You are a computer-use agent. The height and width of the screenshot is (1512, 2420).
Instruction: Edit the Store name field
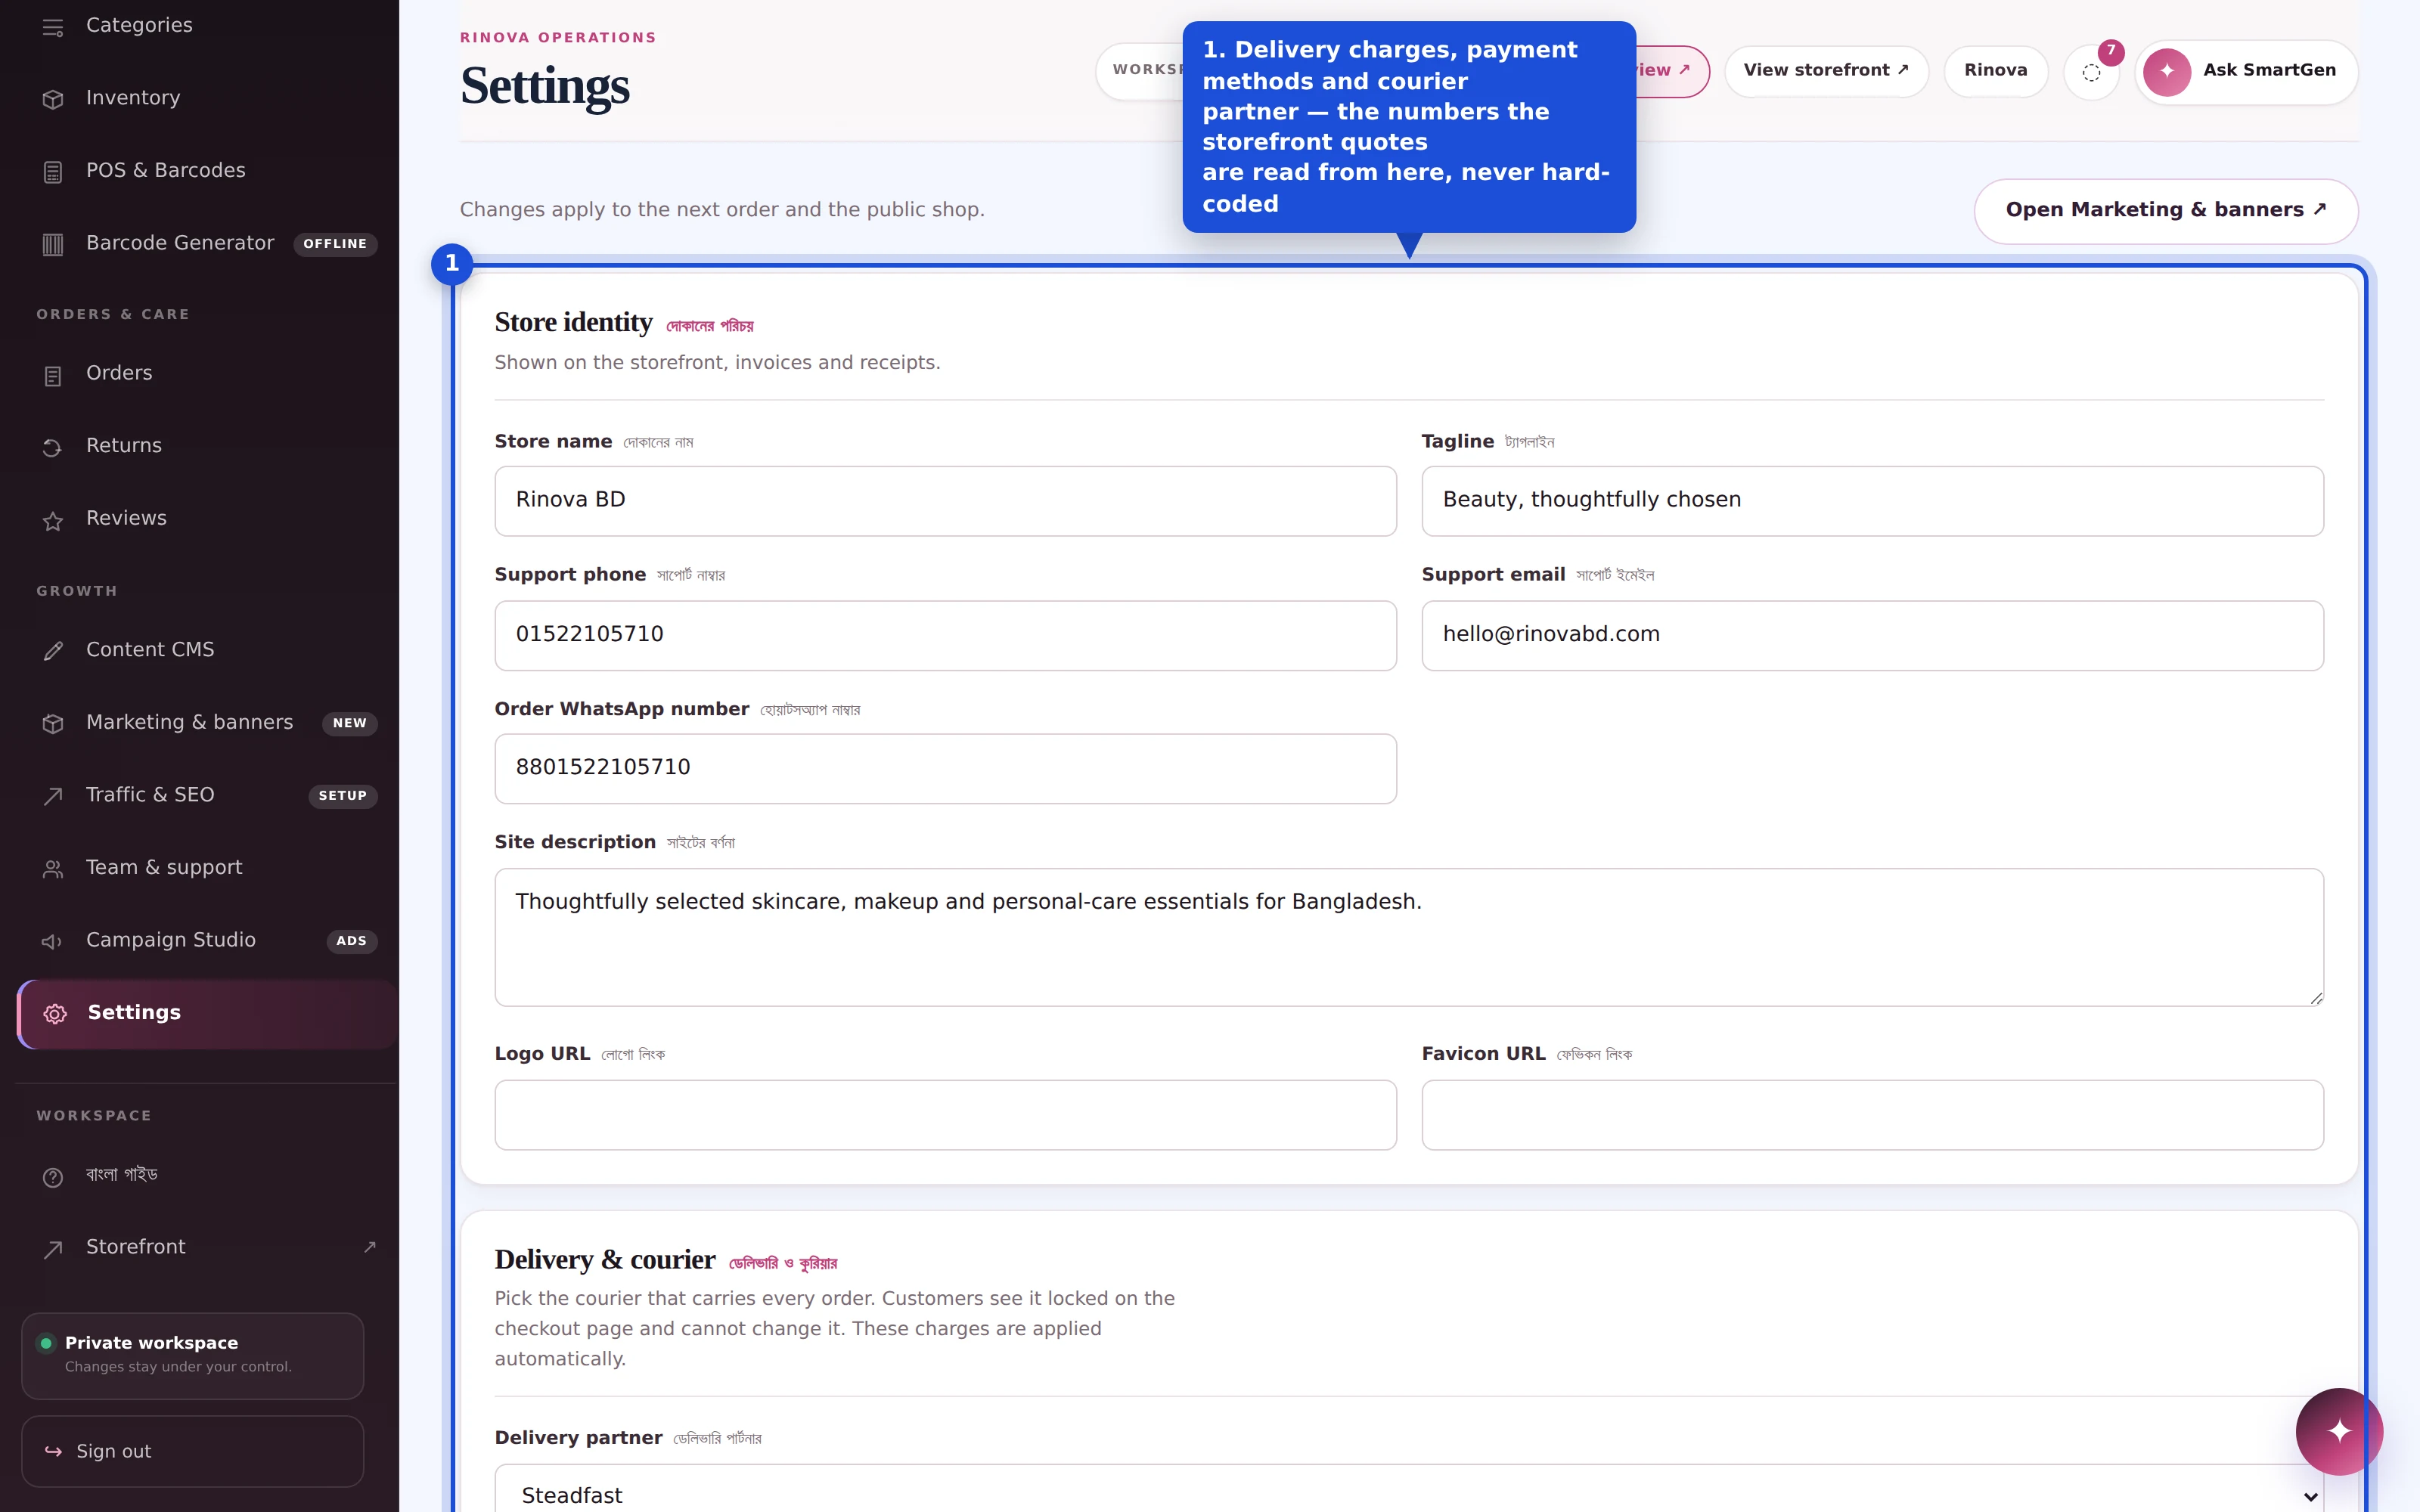[945, 500]
